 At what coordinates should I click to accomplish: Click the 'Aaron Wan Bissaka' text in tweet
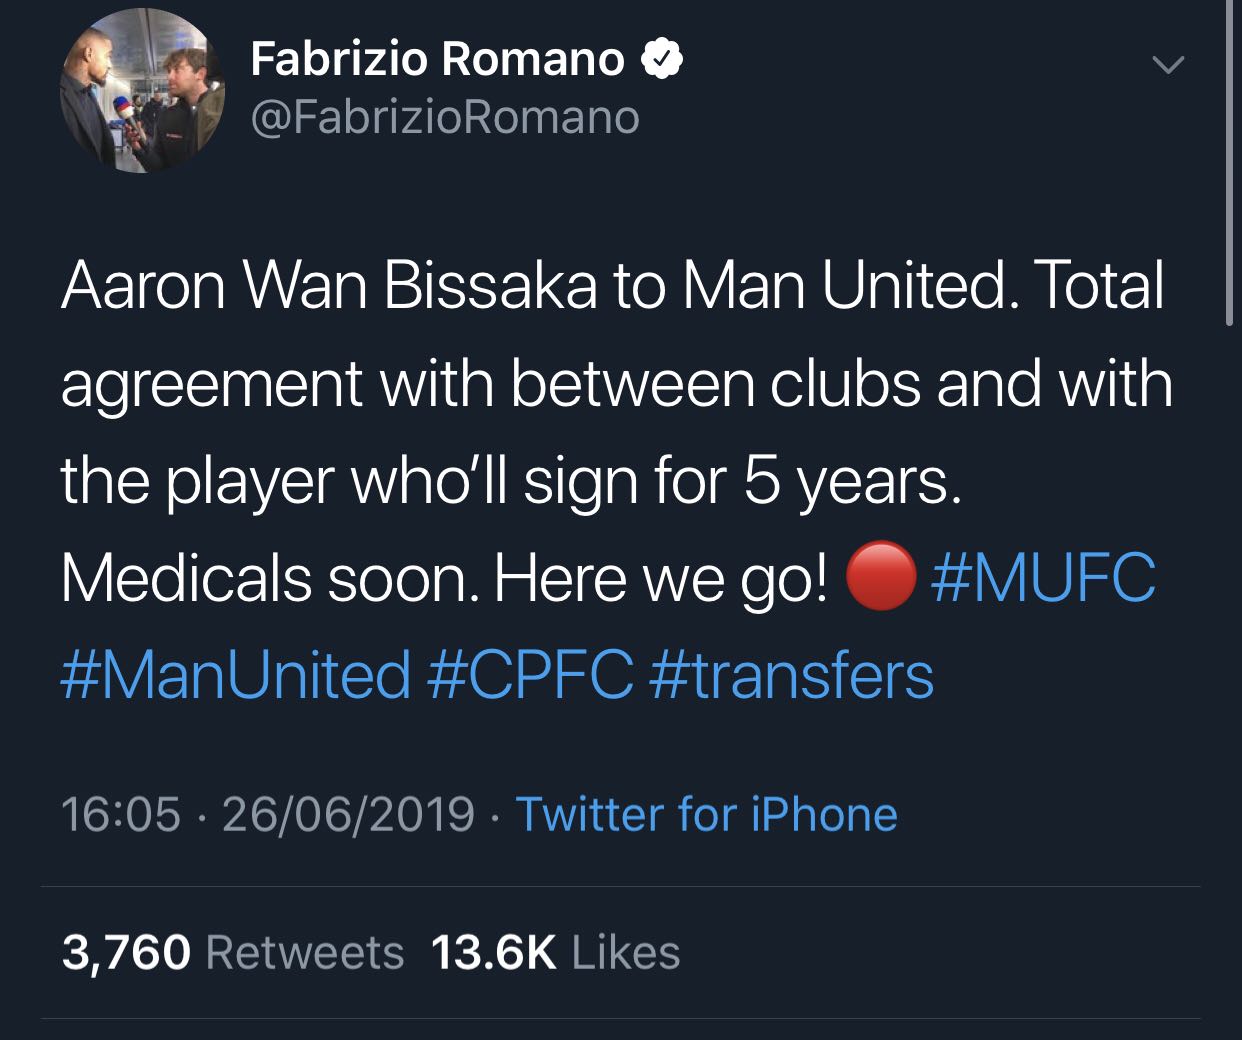click(x=329, y=286)
